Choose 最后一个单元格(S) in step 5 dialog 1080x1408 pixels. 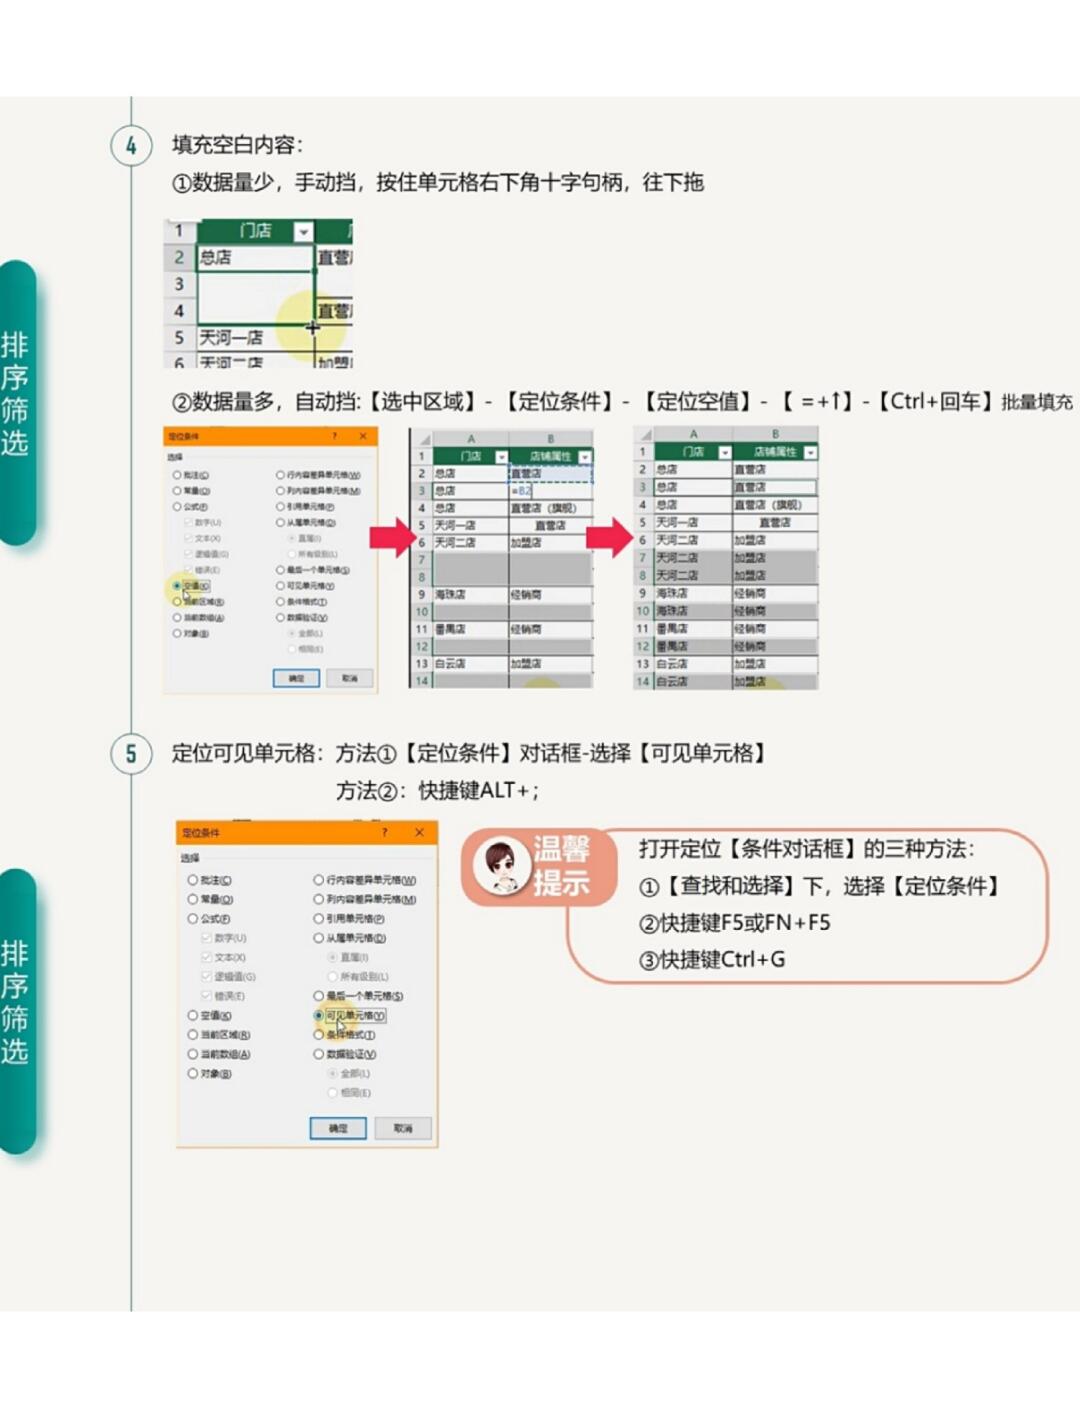point(319,996)
